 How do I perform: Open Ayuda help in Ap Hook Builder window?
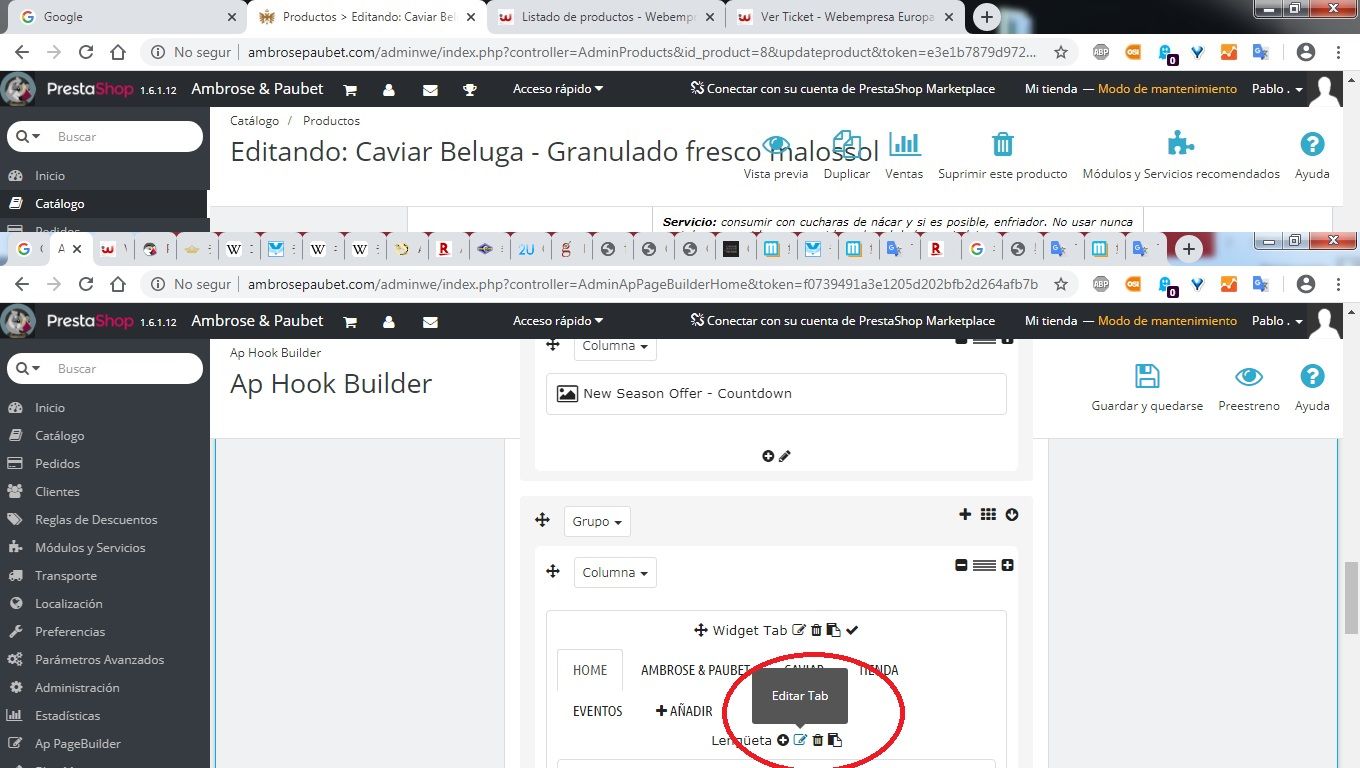(1311, 376)
